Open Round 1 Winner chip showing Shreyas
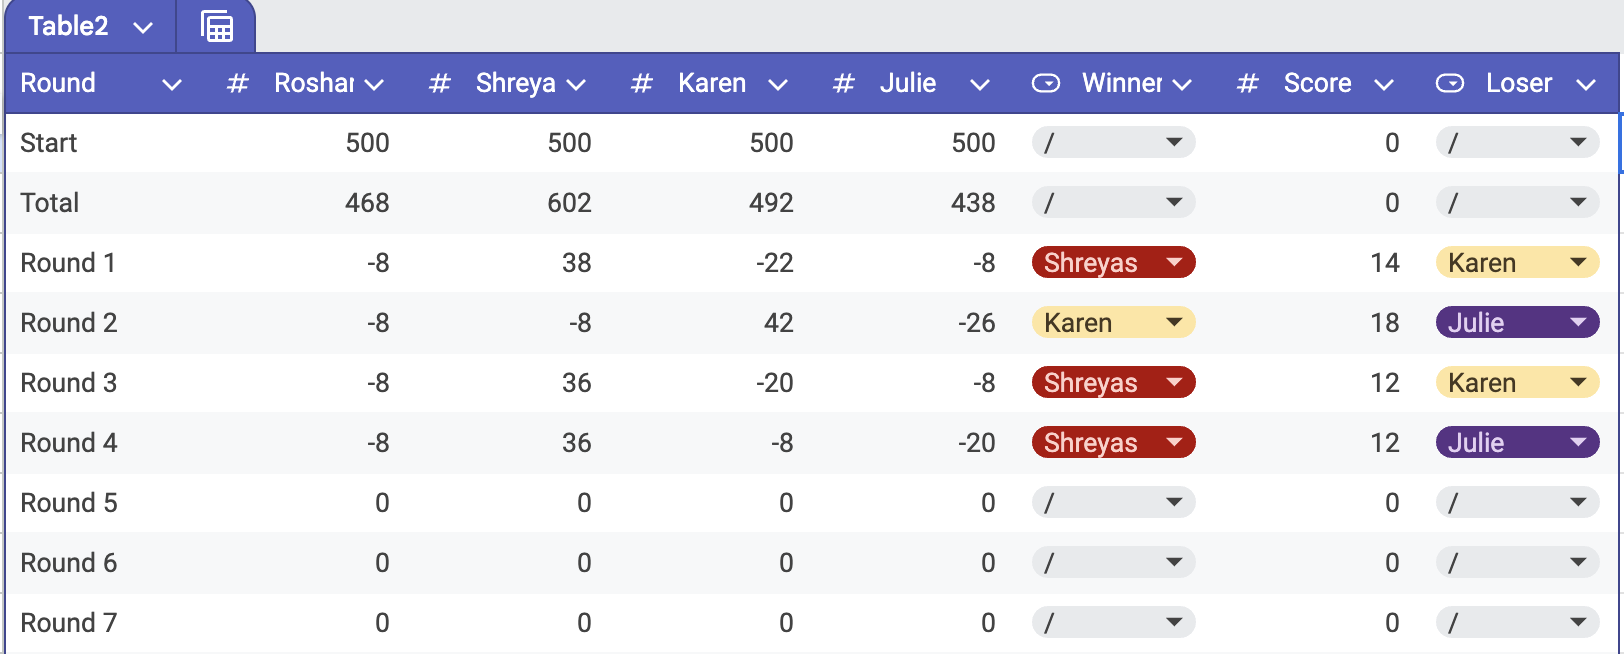Screen dimensions: 1624x654 pos(1113,263)
